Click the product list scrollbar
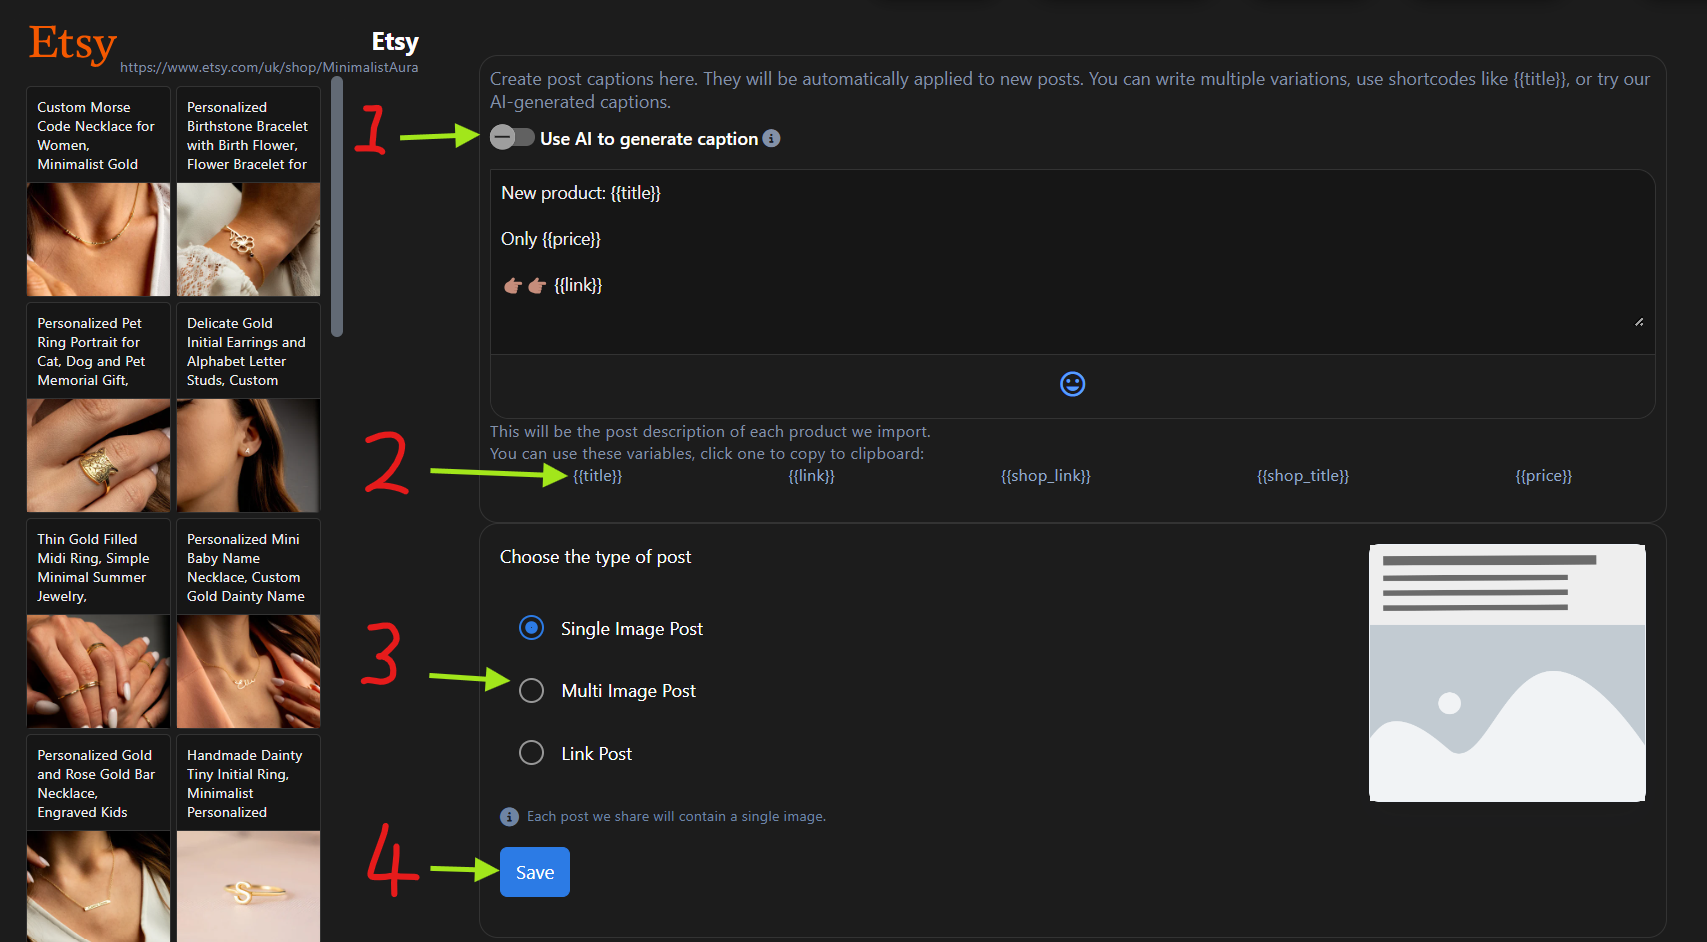Screen dimensions: 1707x942 pos(337,207)
